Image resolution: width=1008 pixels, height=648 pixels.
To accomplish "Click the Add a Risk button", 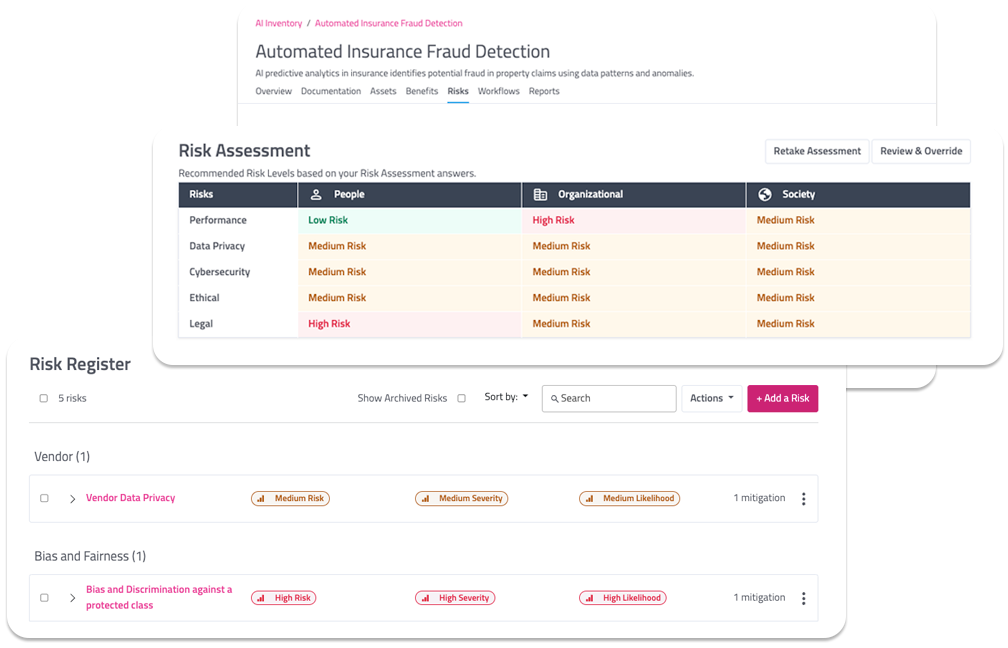I will (782, 398).
